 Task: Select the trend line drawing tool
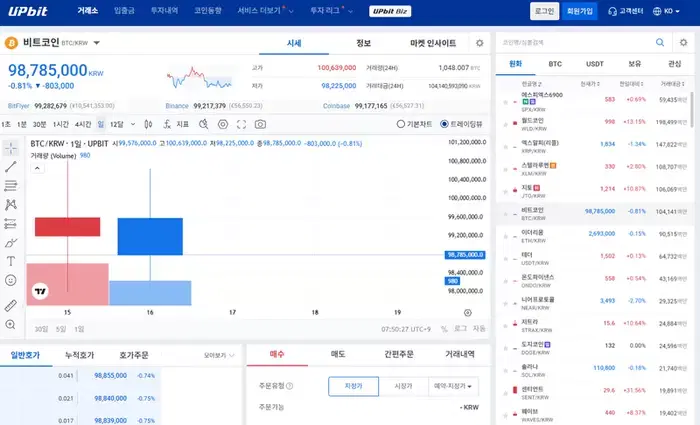(x=11, y=167)
